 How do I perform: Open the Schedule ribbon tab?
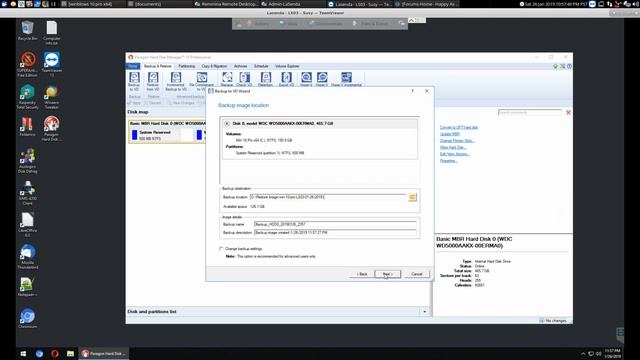coord(261,66)
